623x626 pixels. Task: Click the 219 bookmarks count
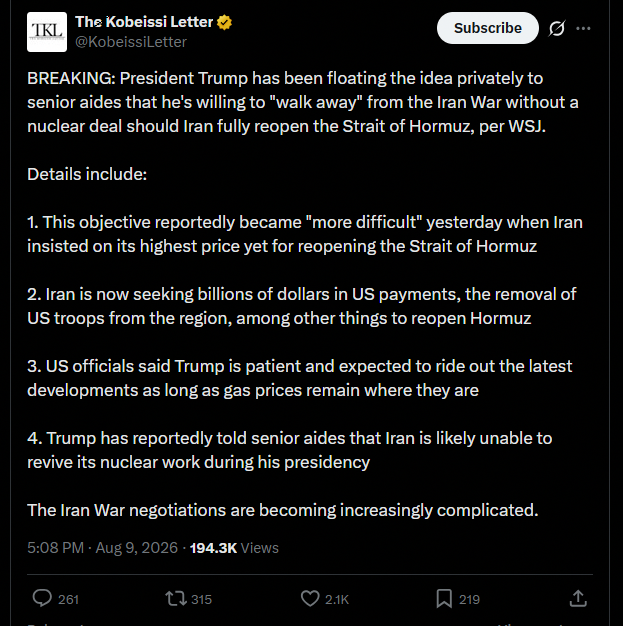coord(469,599)
